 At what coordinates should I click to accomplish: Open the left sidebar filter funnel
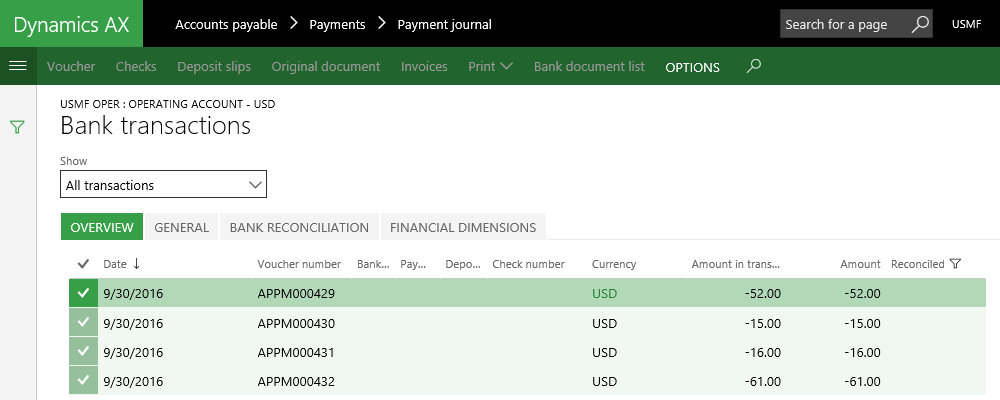17,127
